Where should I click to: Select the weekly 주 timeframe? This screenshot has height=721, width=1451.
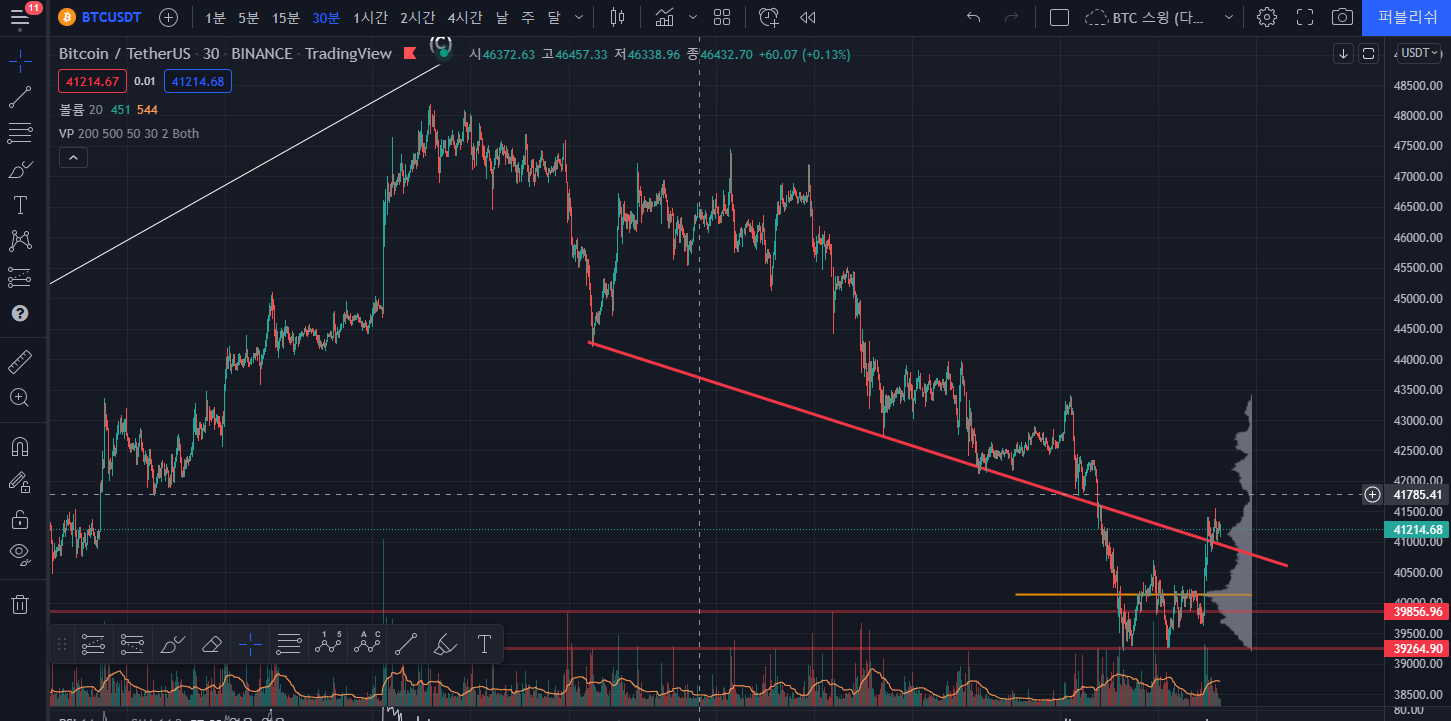(529, 17)
